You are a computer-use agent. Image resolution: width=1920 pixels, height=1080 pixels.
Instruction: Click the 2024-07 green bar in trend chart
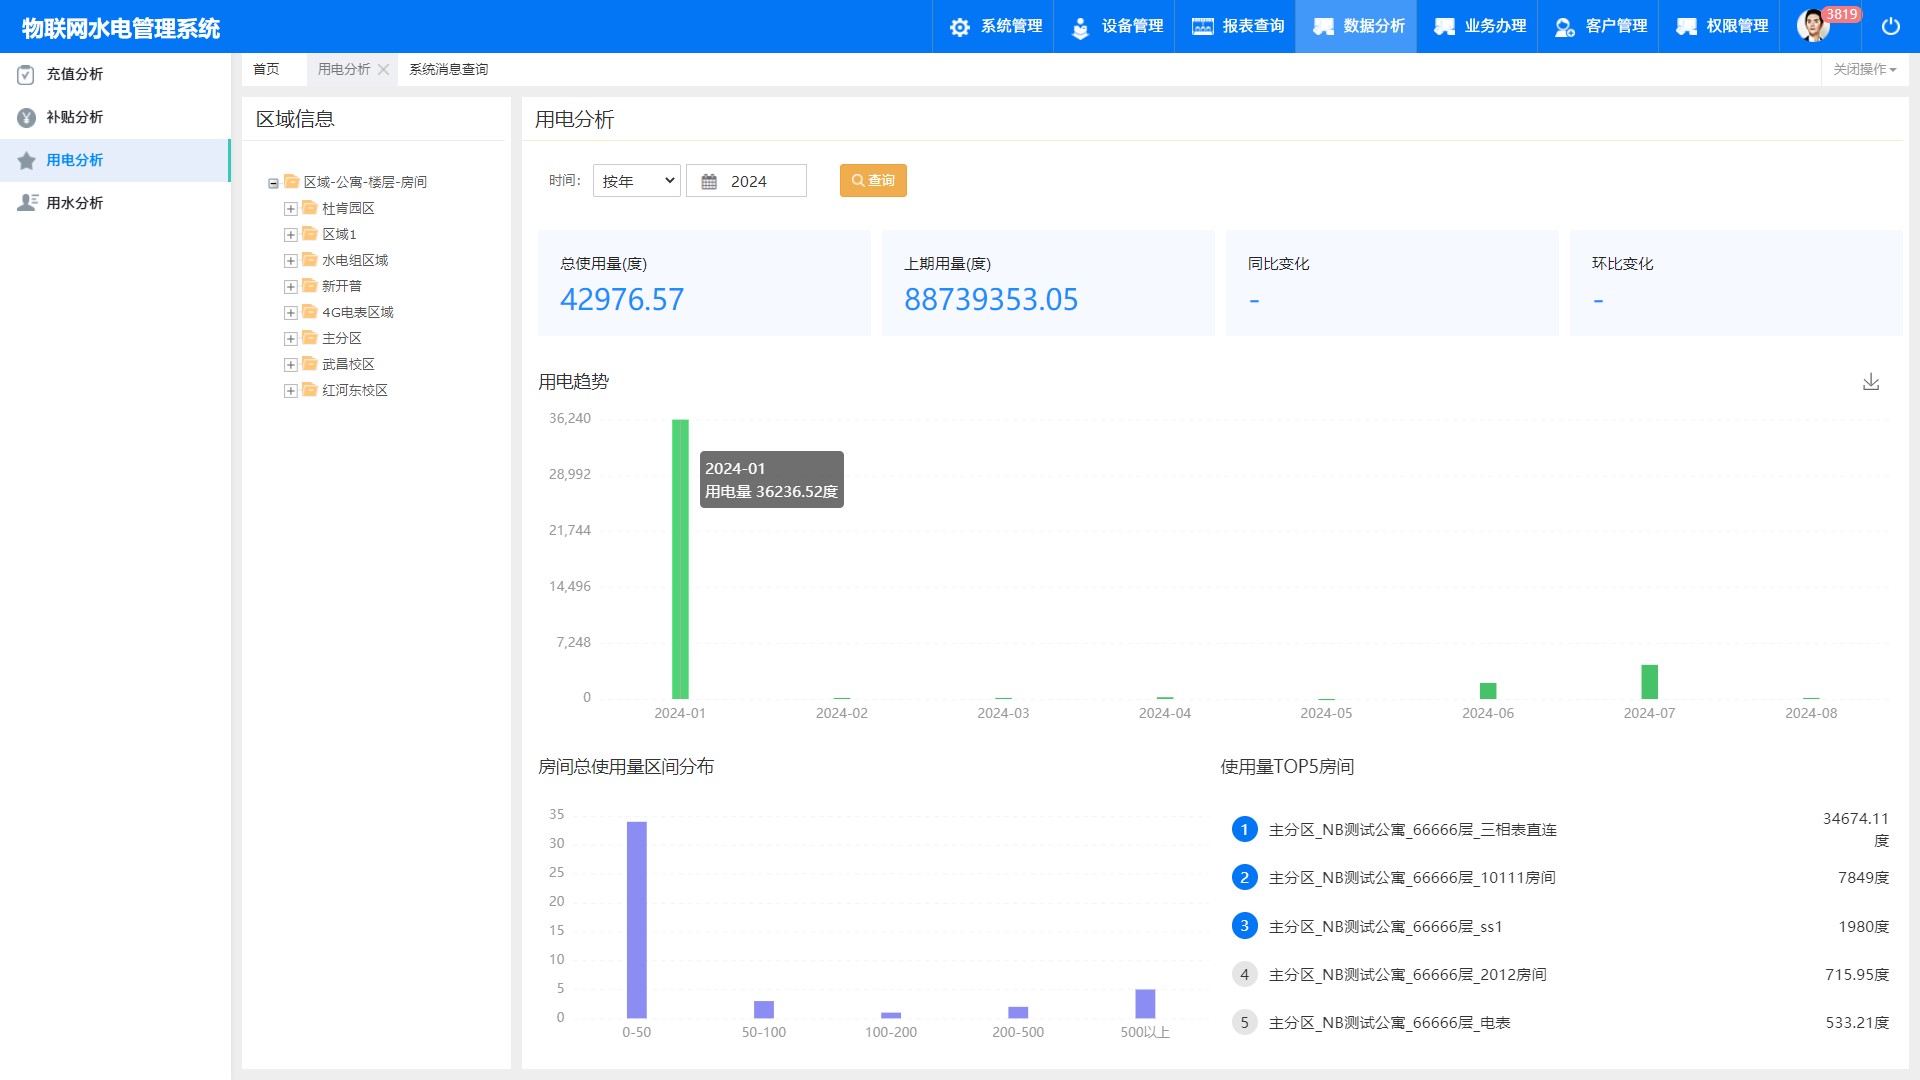tap(1649, 682)
